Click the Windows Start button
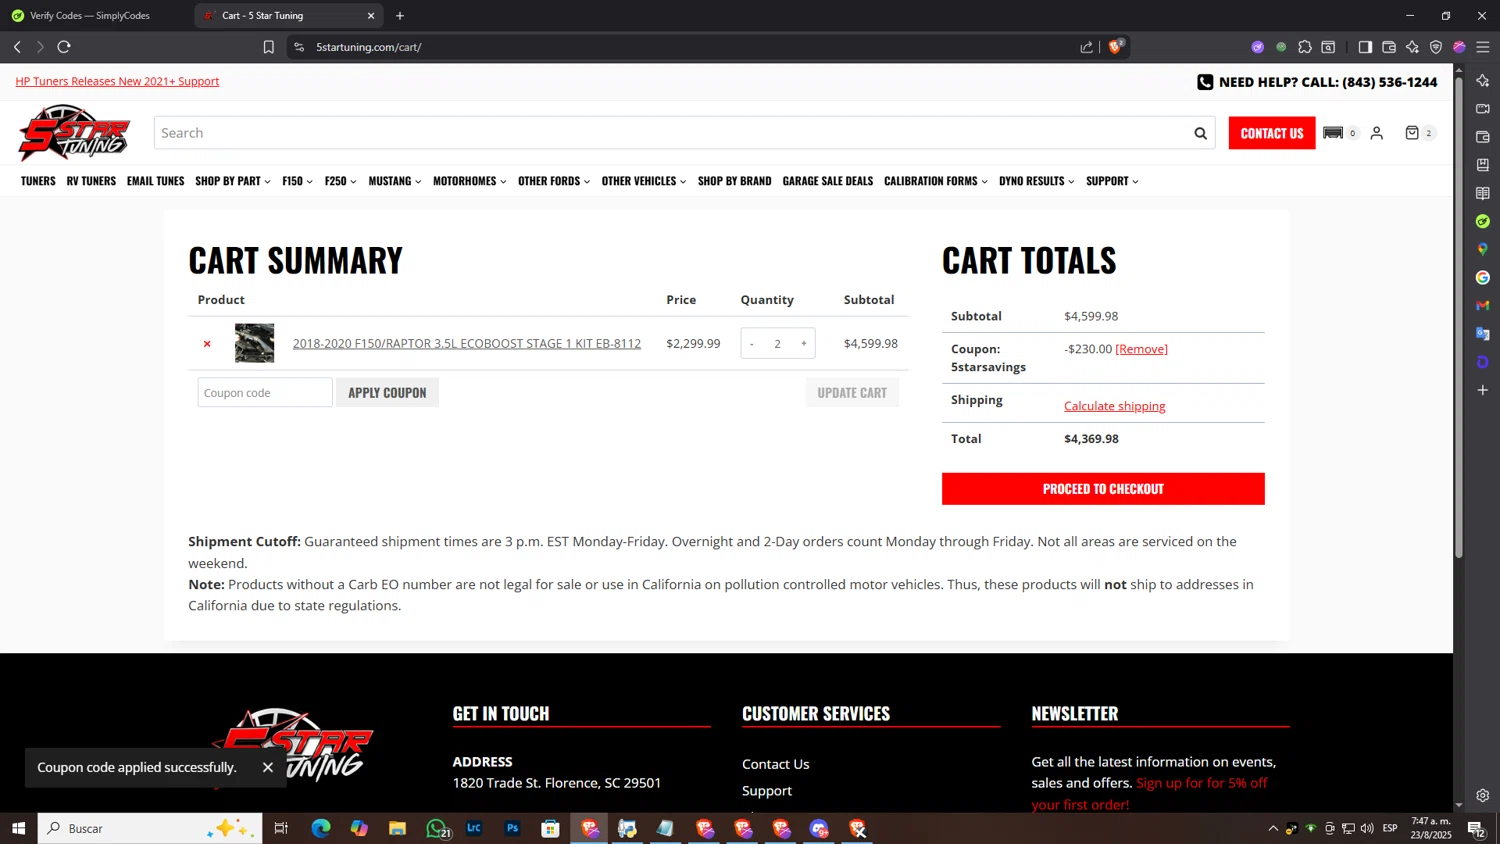The width and height of the screenshot is (1500, 844). [18, 828]
